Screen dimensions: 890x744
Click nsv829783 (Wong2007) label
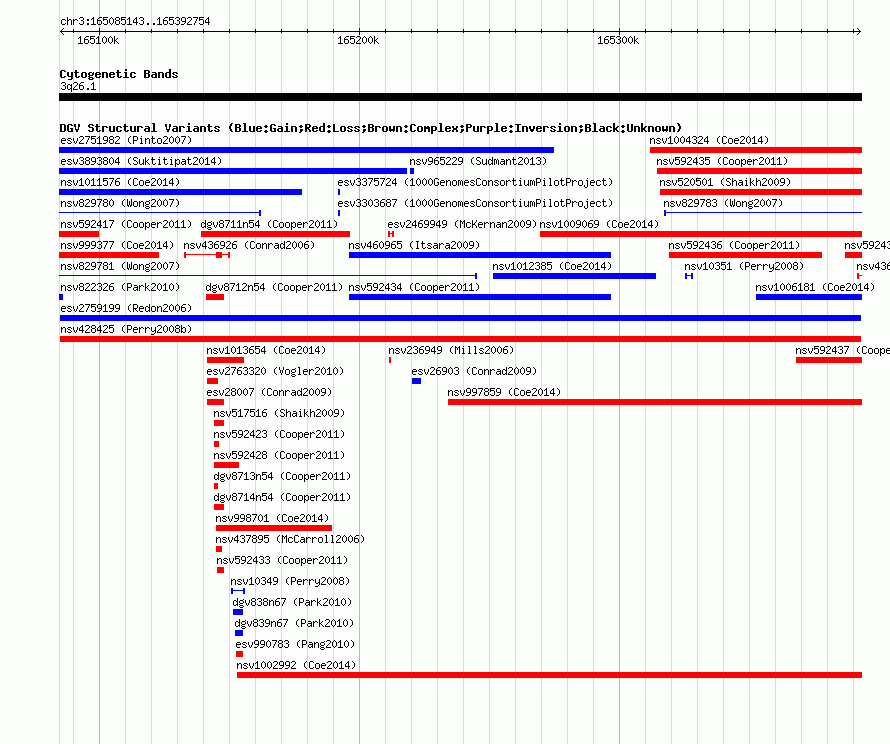(x=723, y=203)
